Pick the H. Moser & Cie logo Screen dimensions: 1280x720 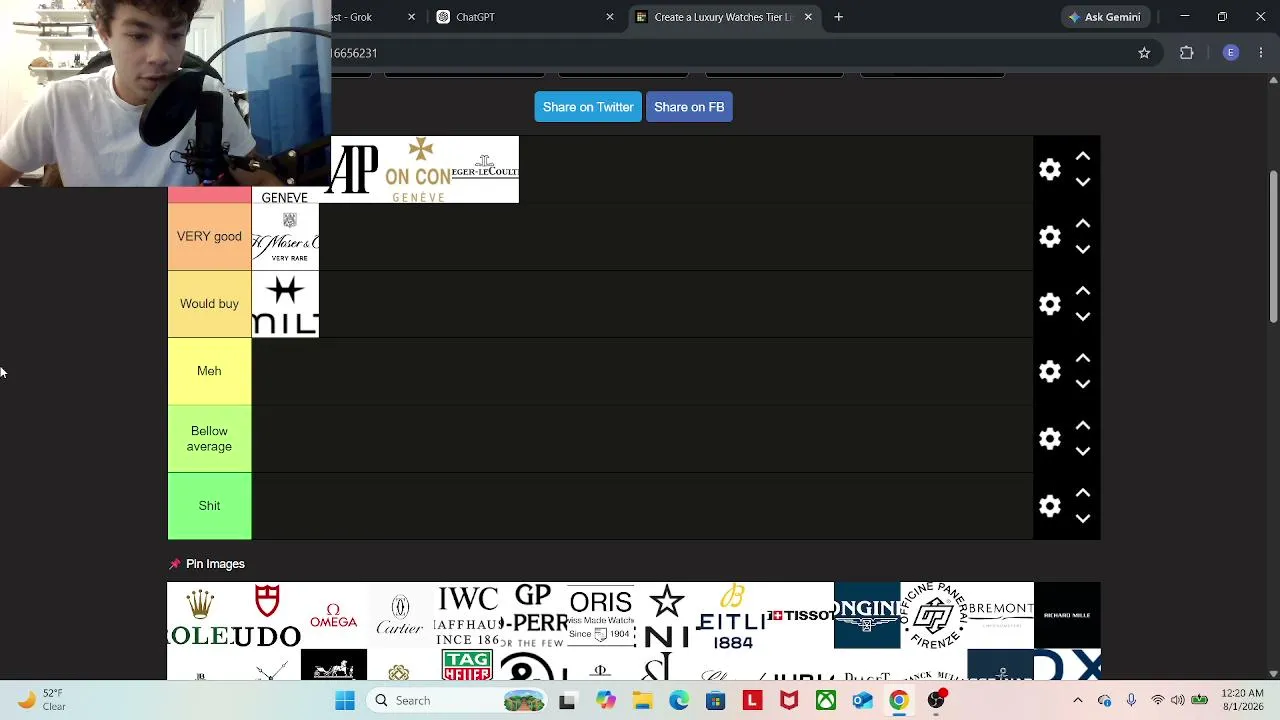(285, 237)
